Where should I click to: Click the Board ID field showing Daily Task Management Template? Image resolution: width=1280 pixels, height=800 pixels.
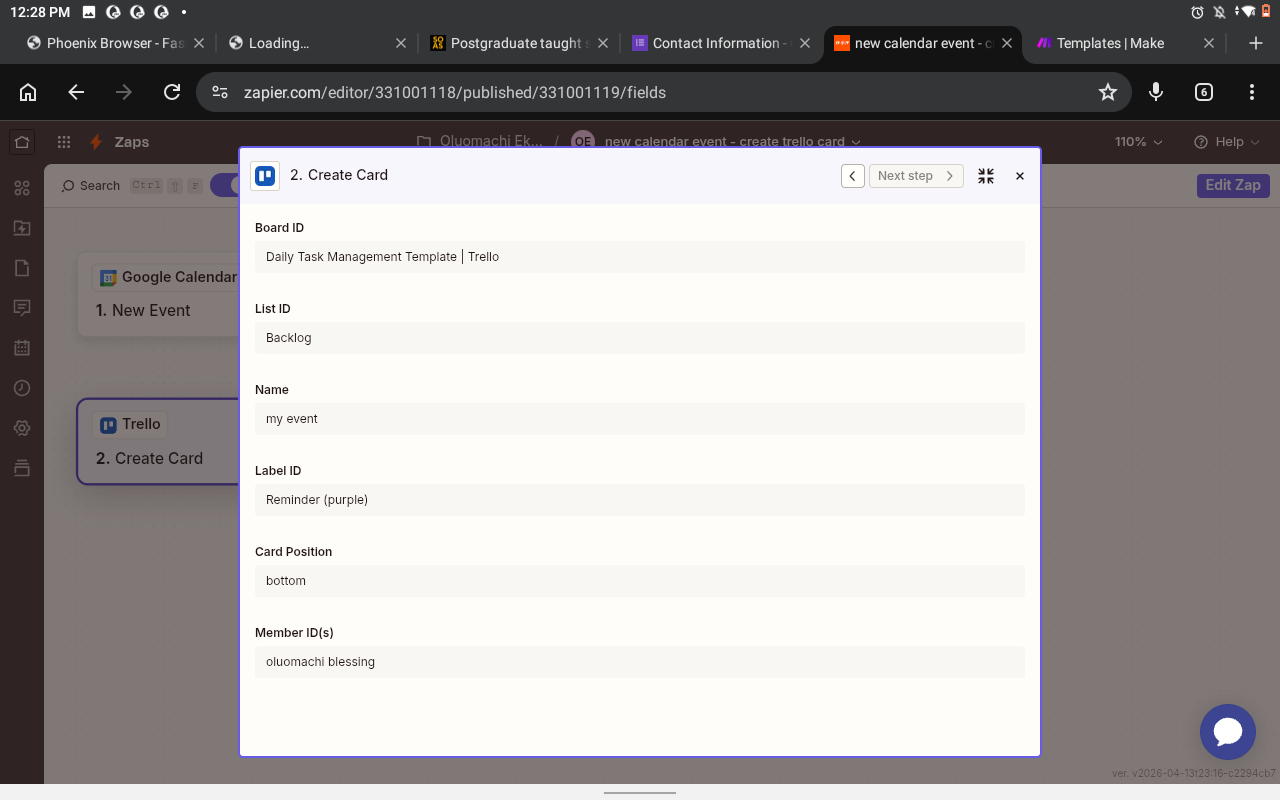tap(640, 257)
